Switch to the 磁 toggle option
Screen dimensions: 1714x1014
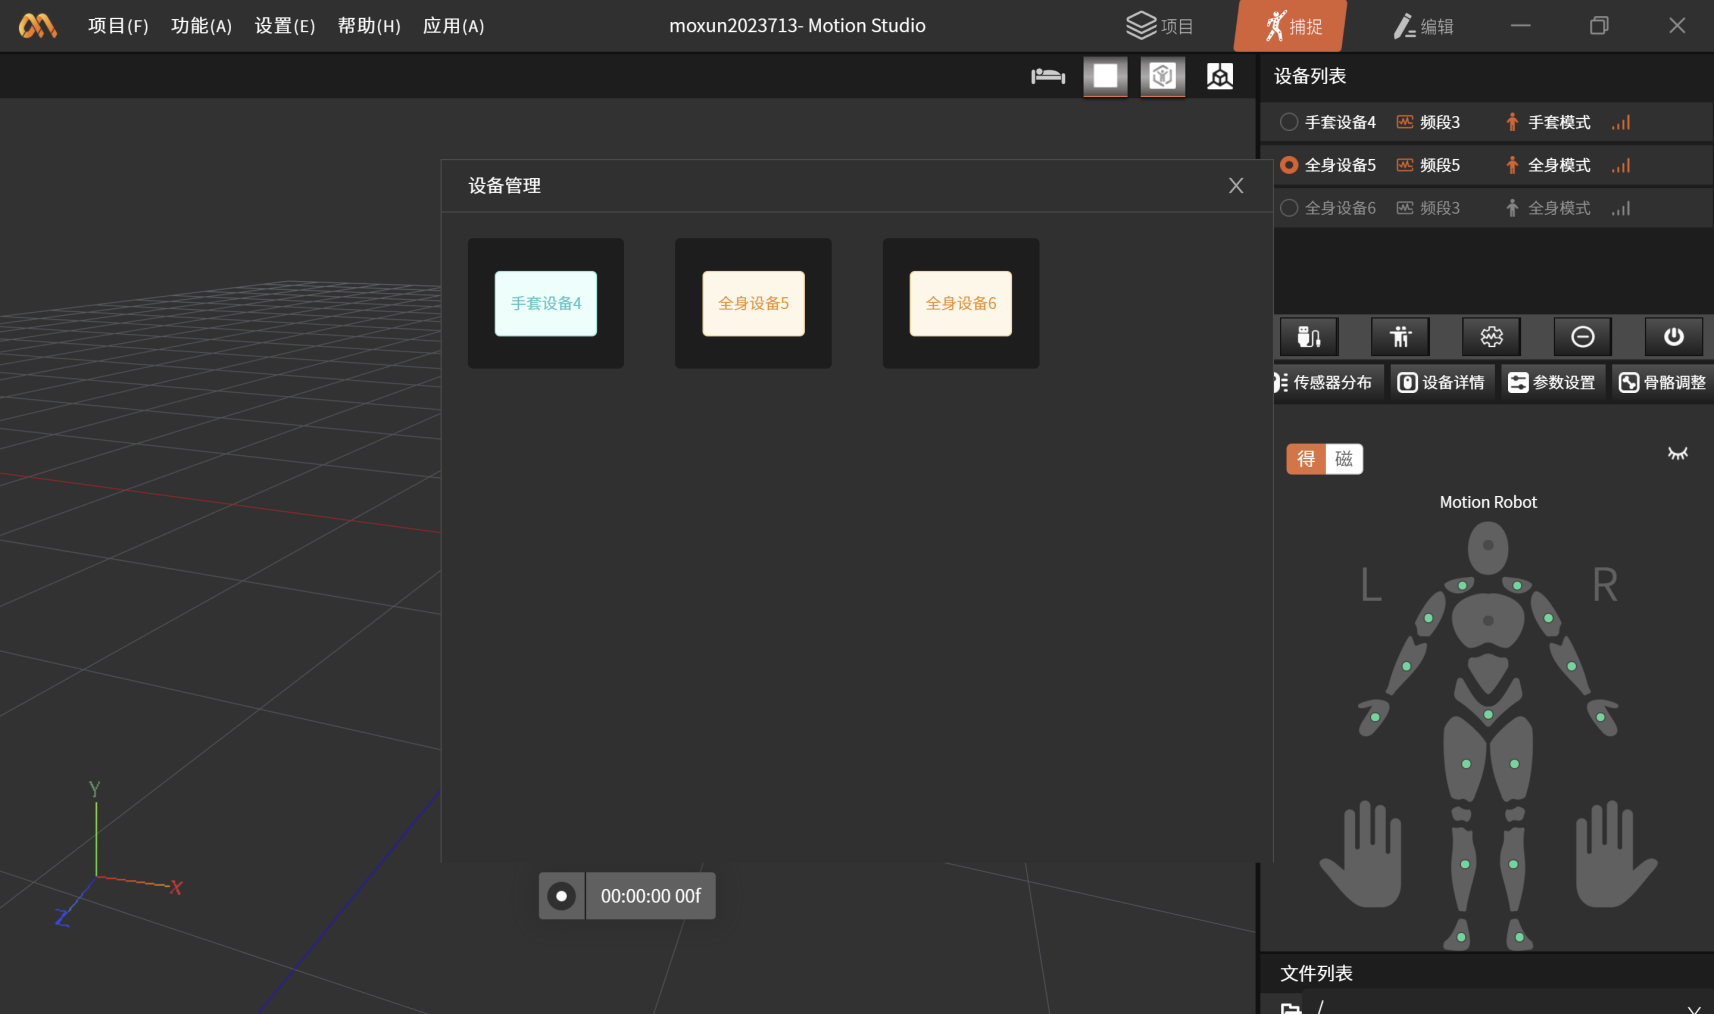pos(1344,459)
